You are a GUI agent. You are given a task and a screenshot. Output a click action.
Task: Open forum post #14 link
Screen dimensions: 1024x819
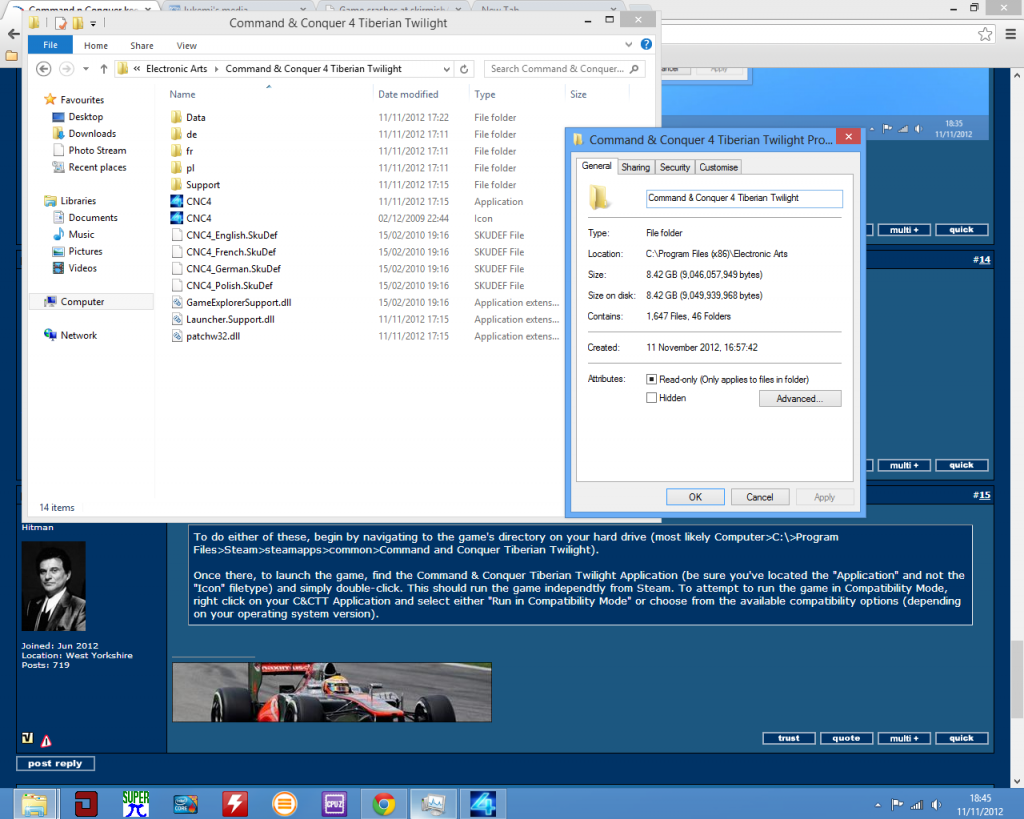tap(982, 260)
